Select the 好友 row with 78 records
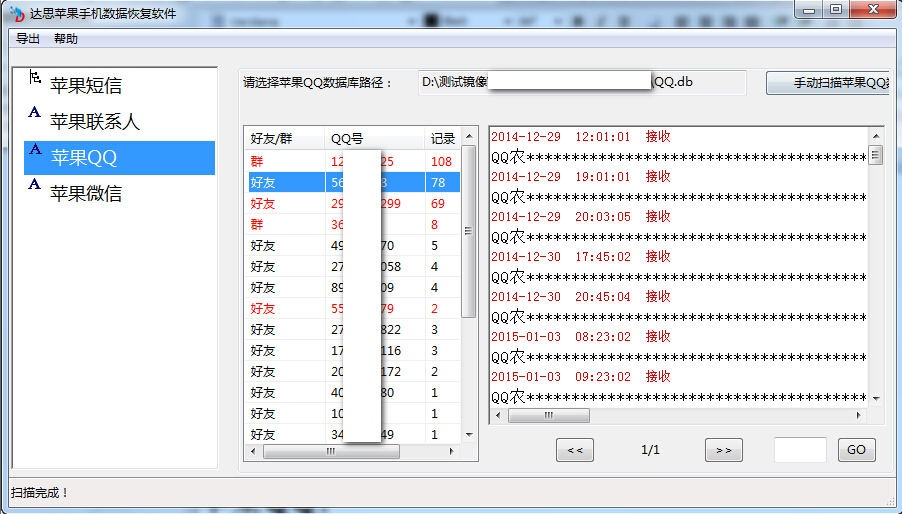The image size is (902, 514). click(353, 182)
